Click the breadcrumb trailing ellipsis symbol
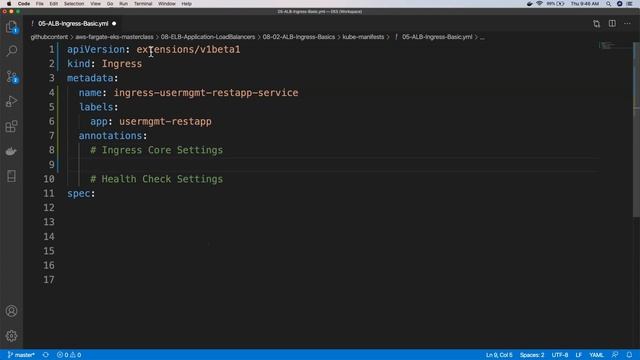640x360 pixels. point(482,37)
